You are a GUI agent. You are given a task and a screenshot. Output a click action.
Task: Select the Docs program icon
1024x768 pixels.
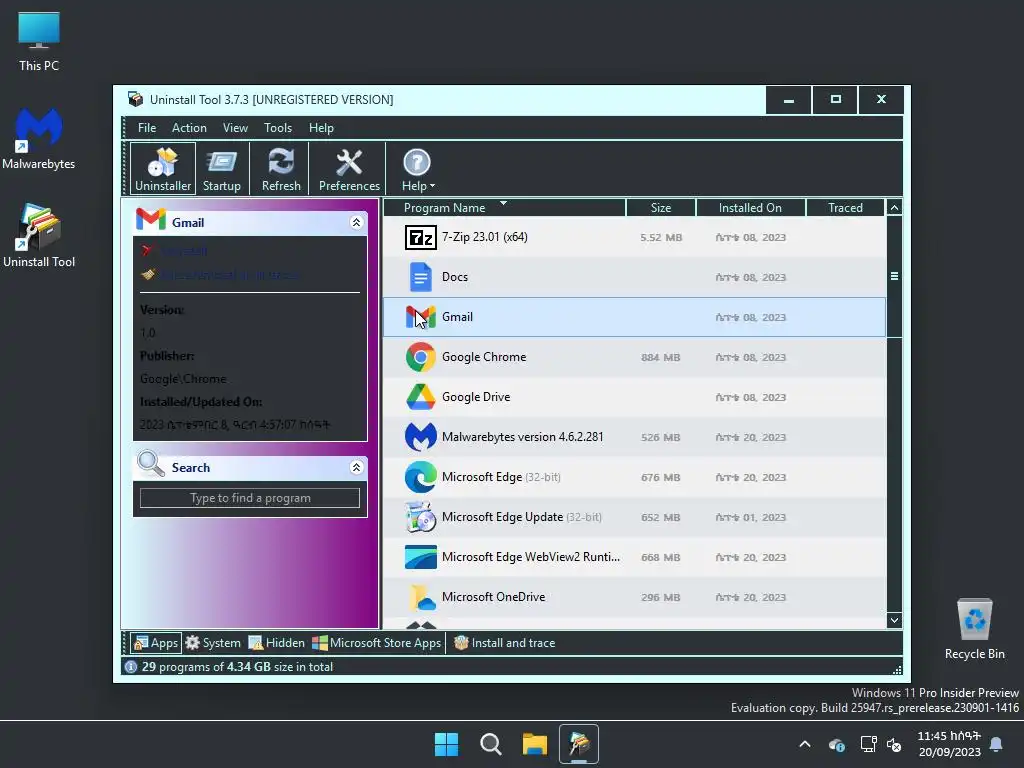tap(421, 277)
